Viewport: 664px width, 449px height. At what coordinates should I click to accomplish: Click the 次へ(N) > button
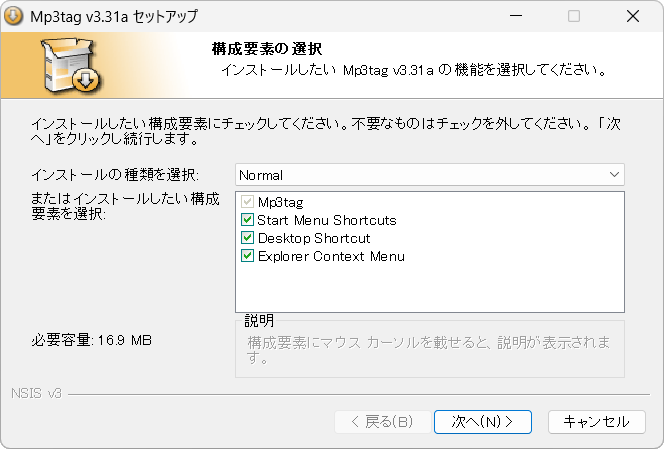(x=482, y=422)
